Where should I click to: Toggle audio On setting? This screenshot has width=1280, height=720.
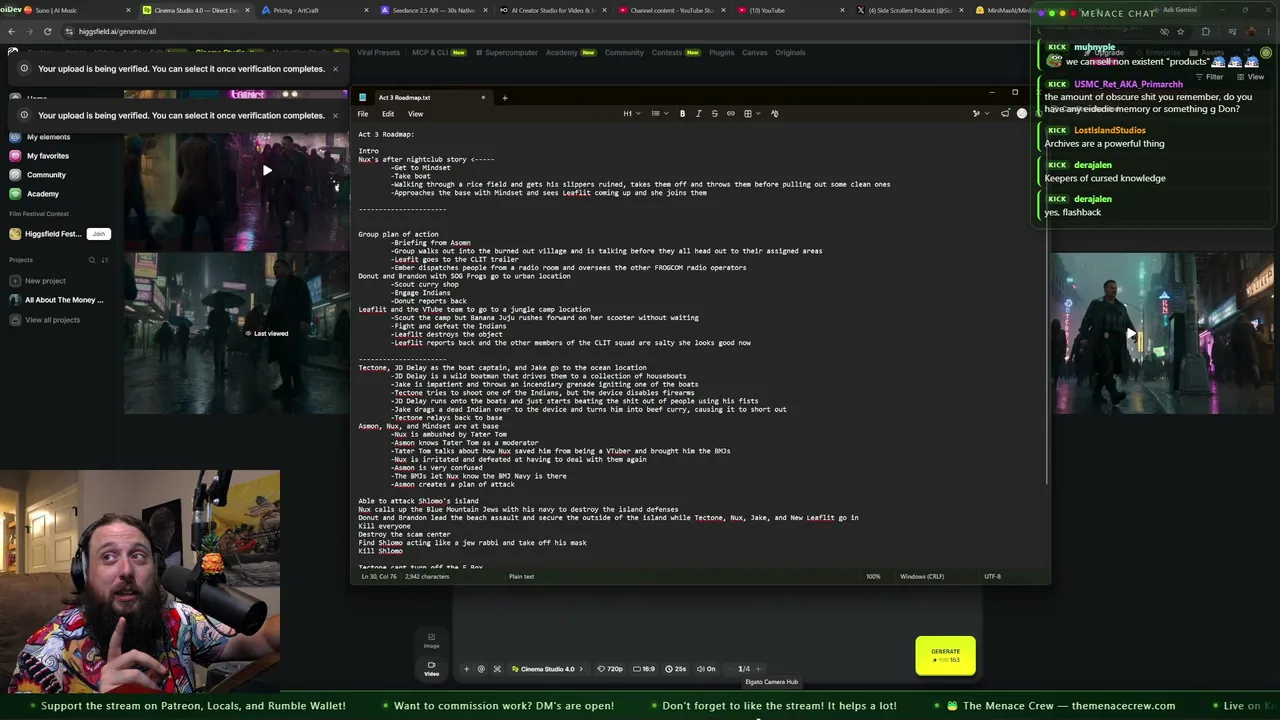(706, 669)
